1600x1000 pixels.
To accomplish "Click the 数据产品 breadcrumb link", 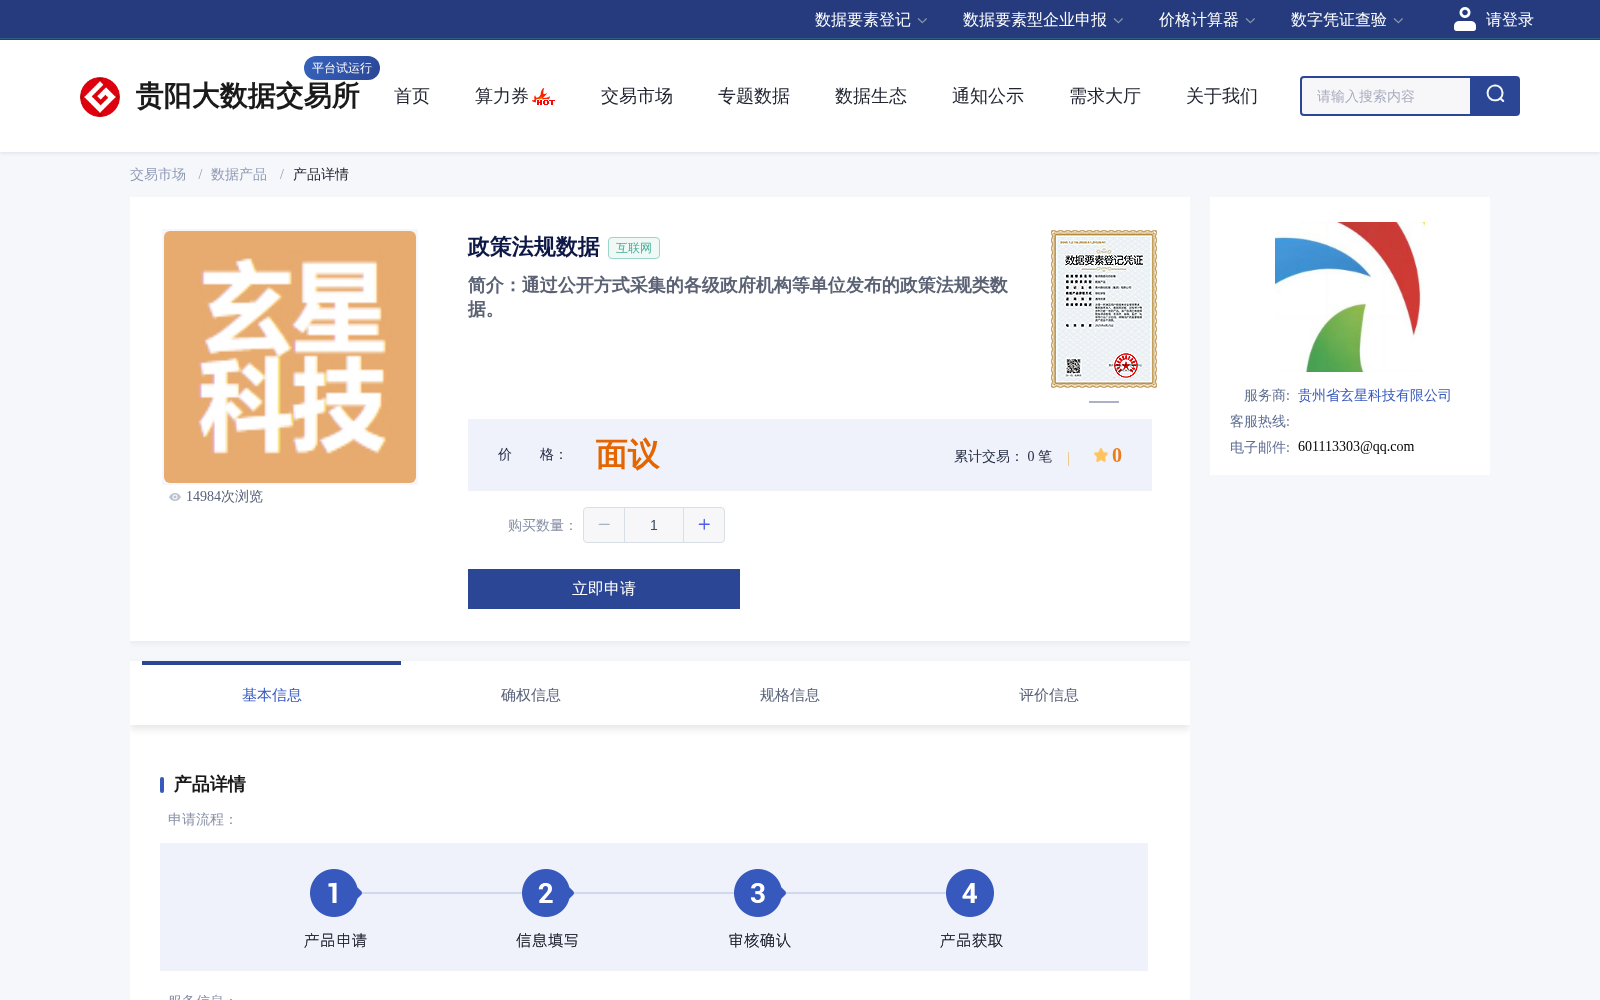I will click(239, 174).
